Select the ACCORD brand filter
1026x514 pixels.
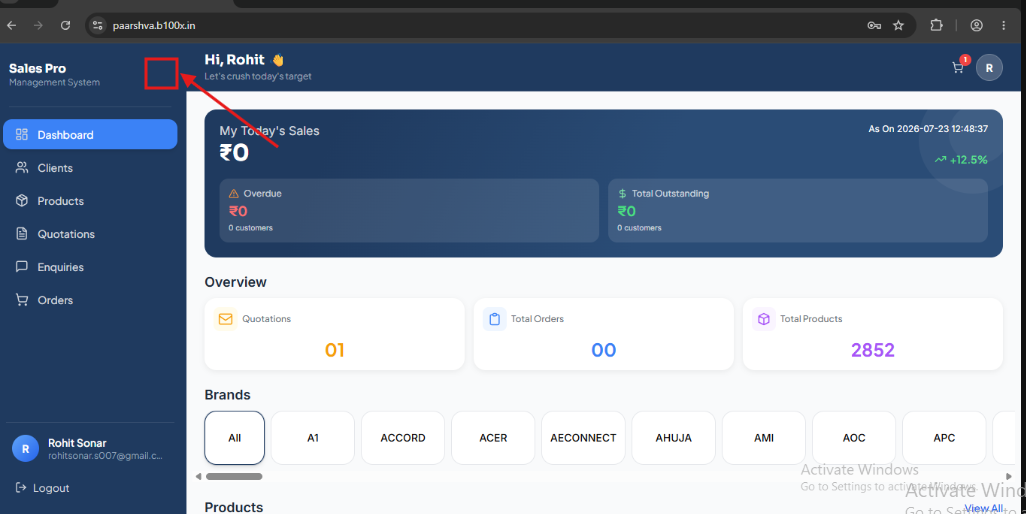403,438
